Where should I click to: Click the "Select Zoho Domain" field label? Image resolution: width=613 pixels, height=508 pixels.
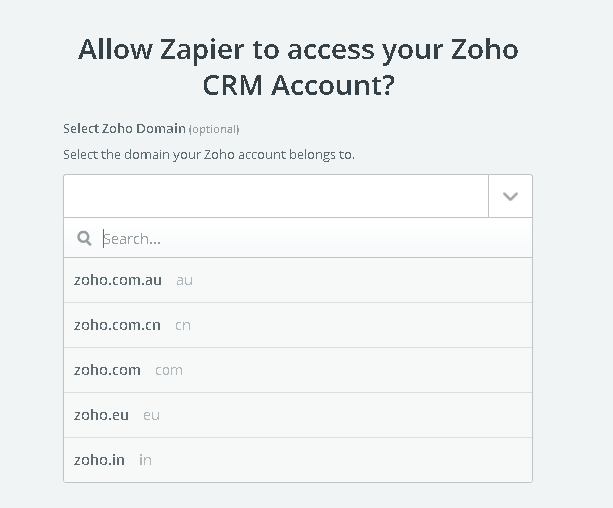tap(124, 128)
